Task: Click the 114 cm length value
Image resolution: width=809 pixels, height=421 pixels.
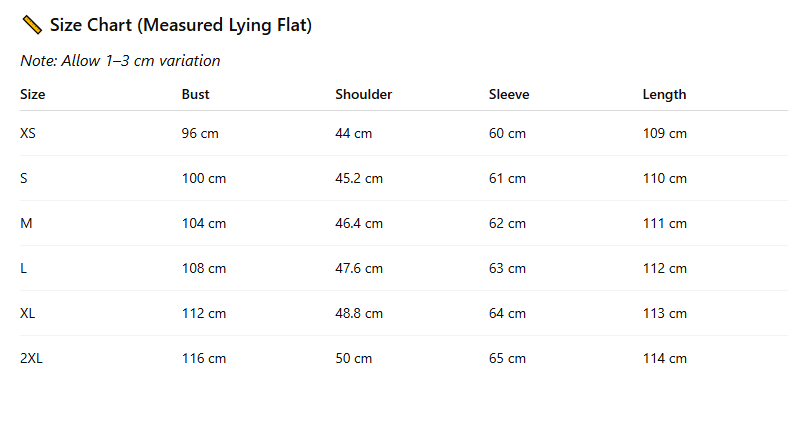Action: [665, 358]
